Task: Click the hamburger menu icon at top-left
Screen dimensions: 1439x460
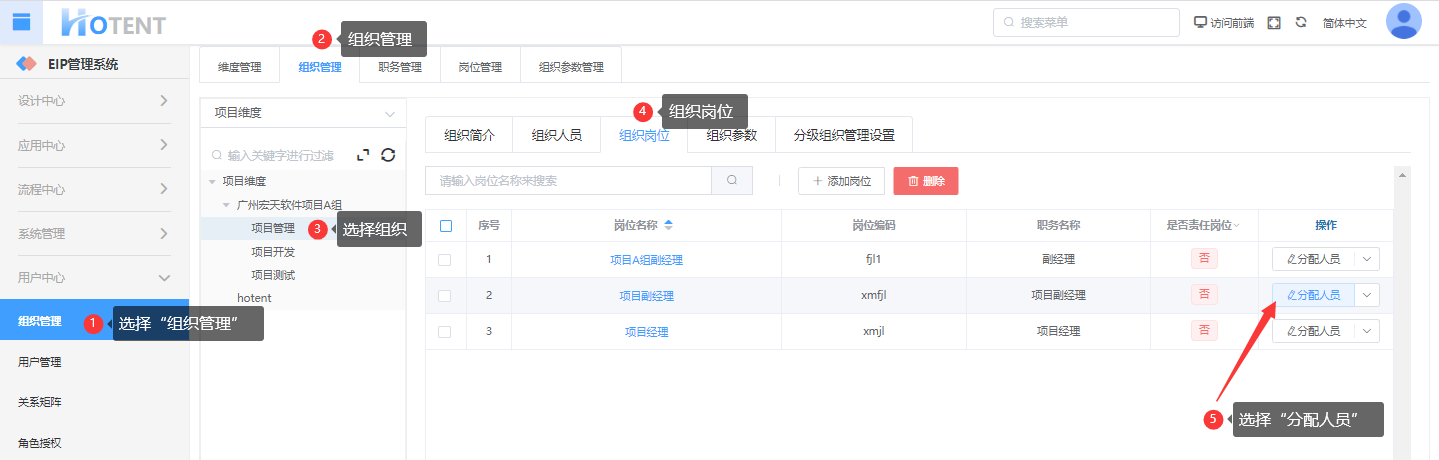Action: point(21,22)
